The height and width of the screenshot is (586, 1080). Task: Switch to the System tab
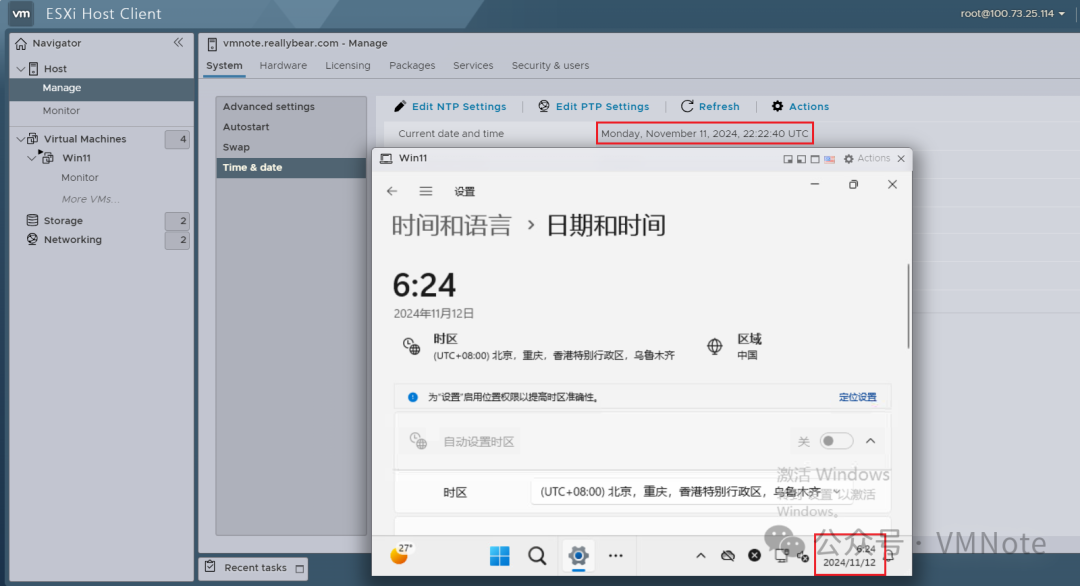pos(224,65)
